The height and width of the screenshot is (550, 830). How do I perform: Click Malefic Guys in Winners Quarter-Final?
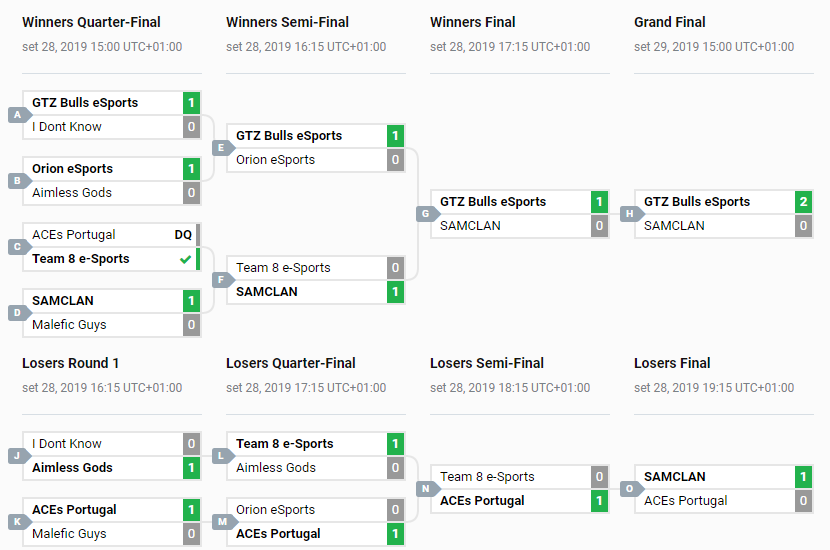pyautogui.click(x=69, y=325)
